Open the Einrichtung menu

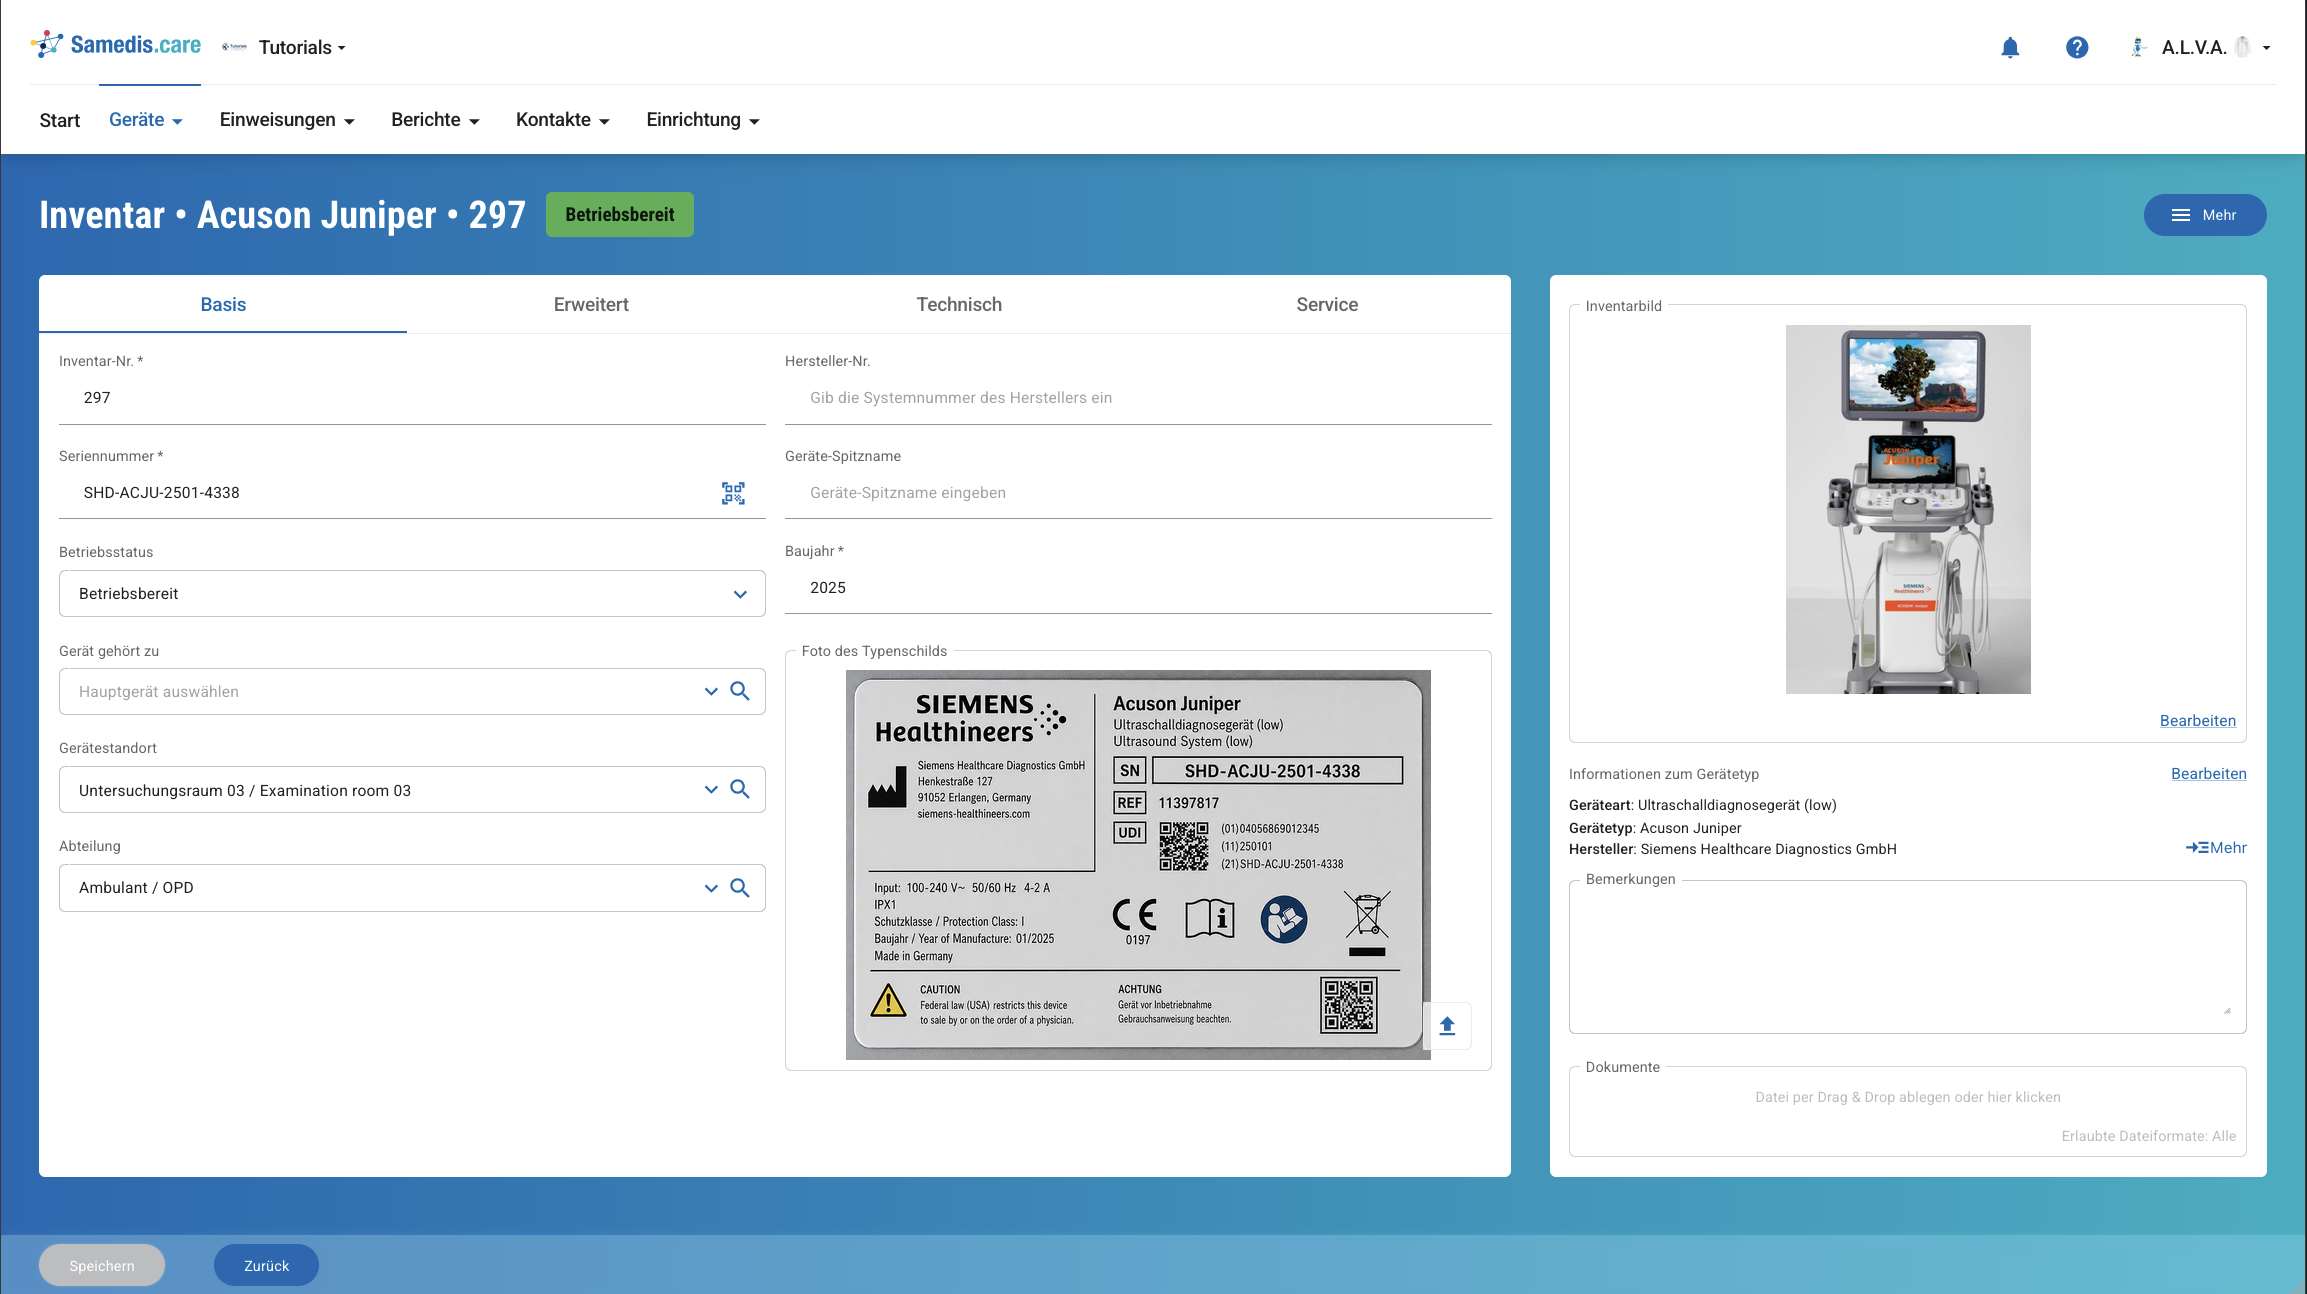pyautogui.click(x=703, y=120)
